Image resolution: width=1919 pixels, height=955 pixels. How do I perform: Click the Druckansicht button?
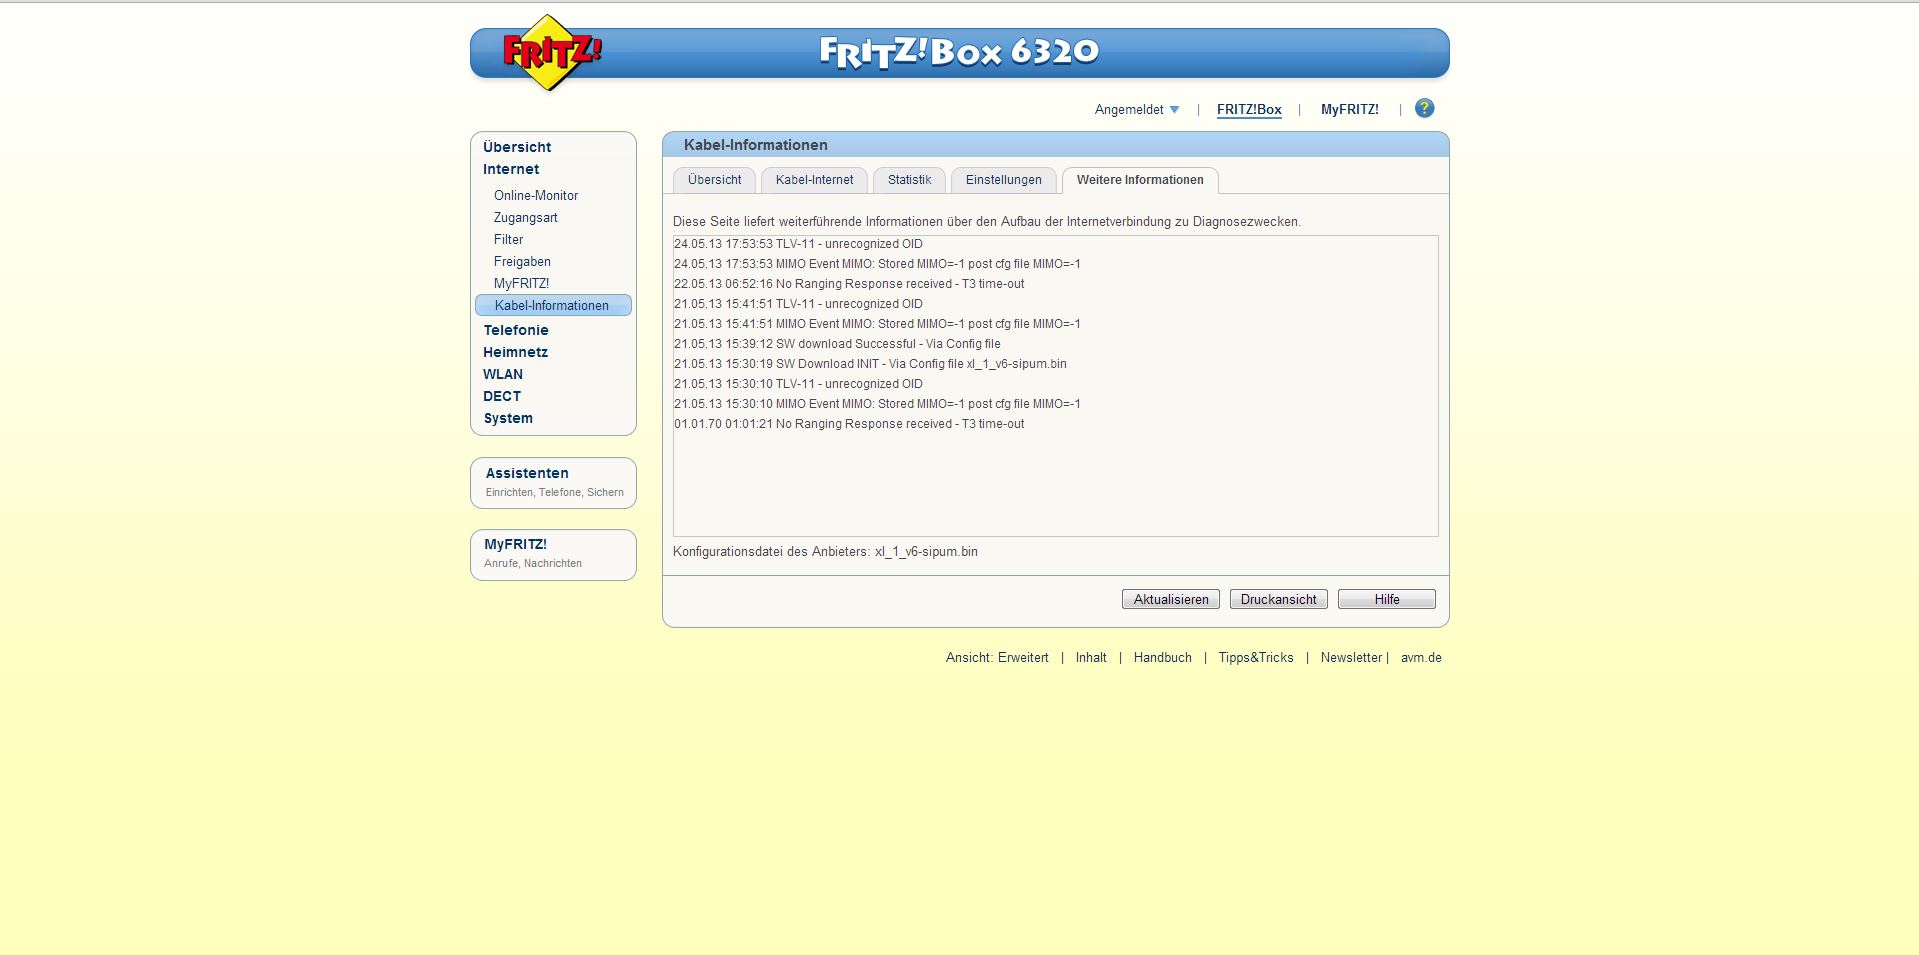(x=1279, y=599)
